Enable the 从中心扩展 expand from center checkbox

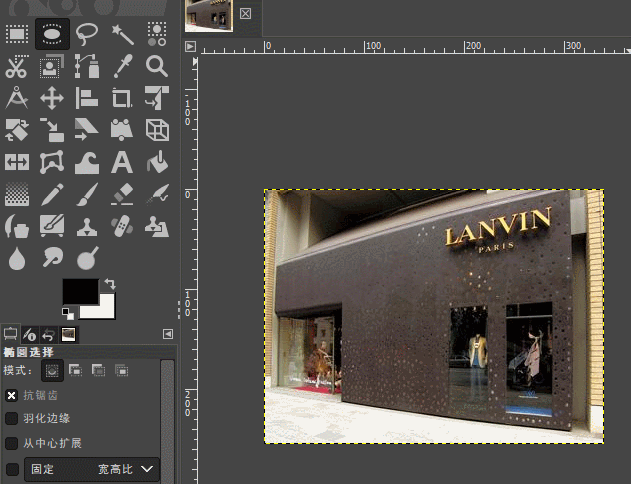pyautogui.click(x=11, y=443)
